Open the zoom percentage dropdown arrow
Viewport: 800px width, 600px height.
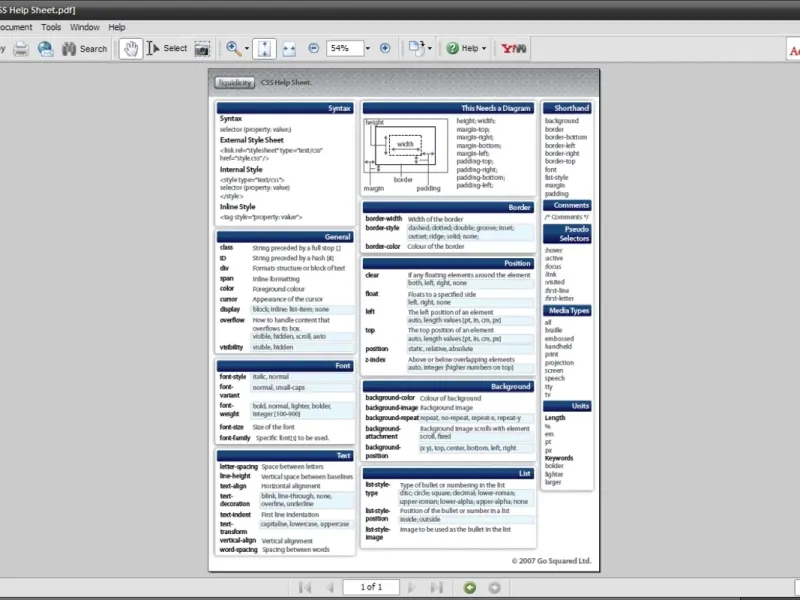[368, 48]
